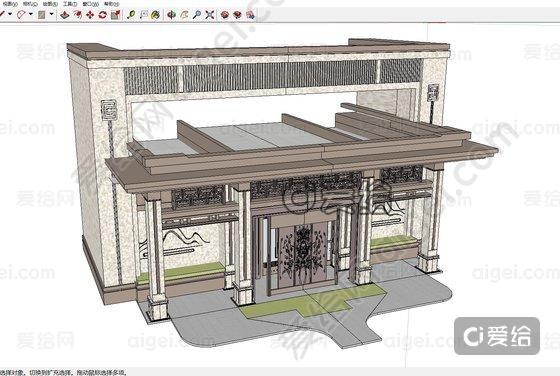Screen dimensions: 560x376
Task: Open the 窗口(W) menu
Action: pyautogui.click(x=91, y=4)
